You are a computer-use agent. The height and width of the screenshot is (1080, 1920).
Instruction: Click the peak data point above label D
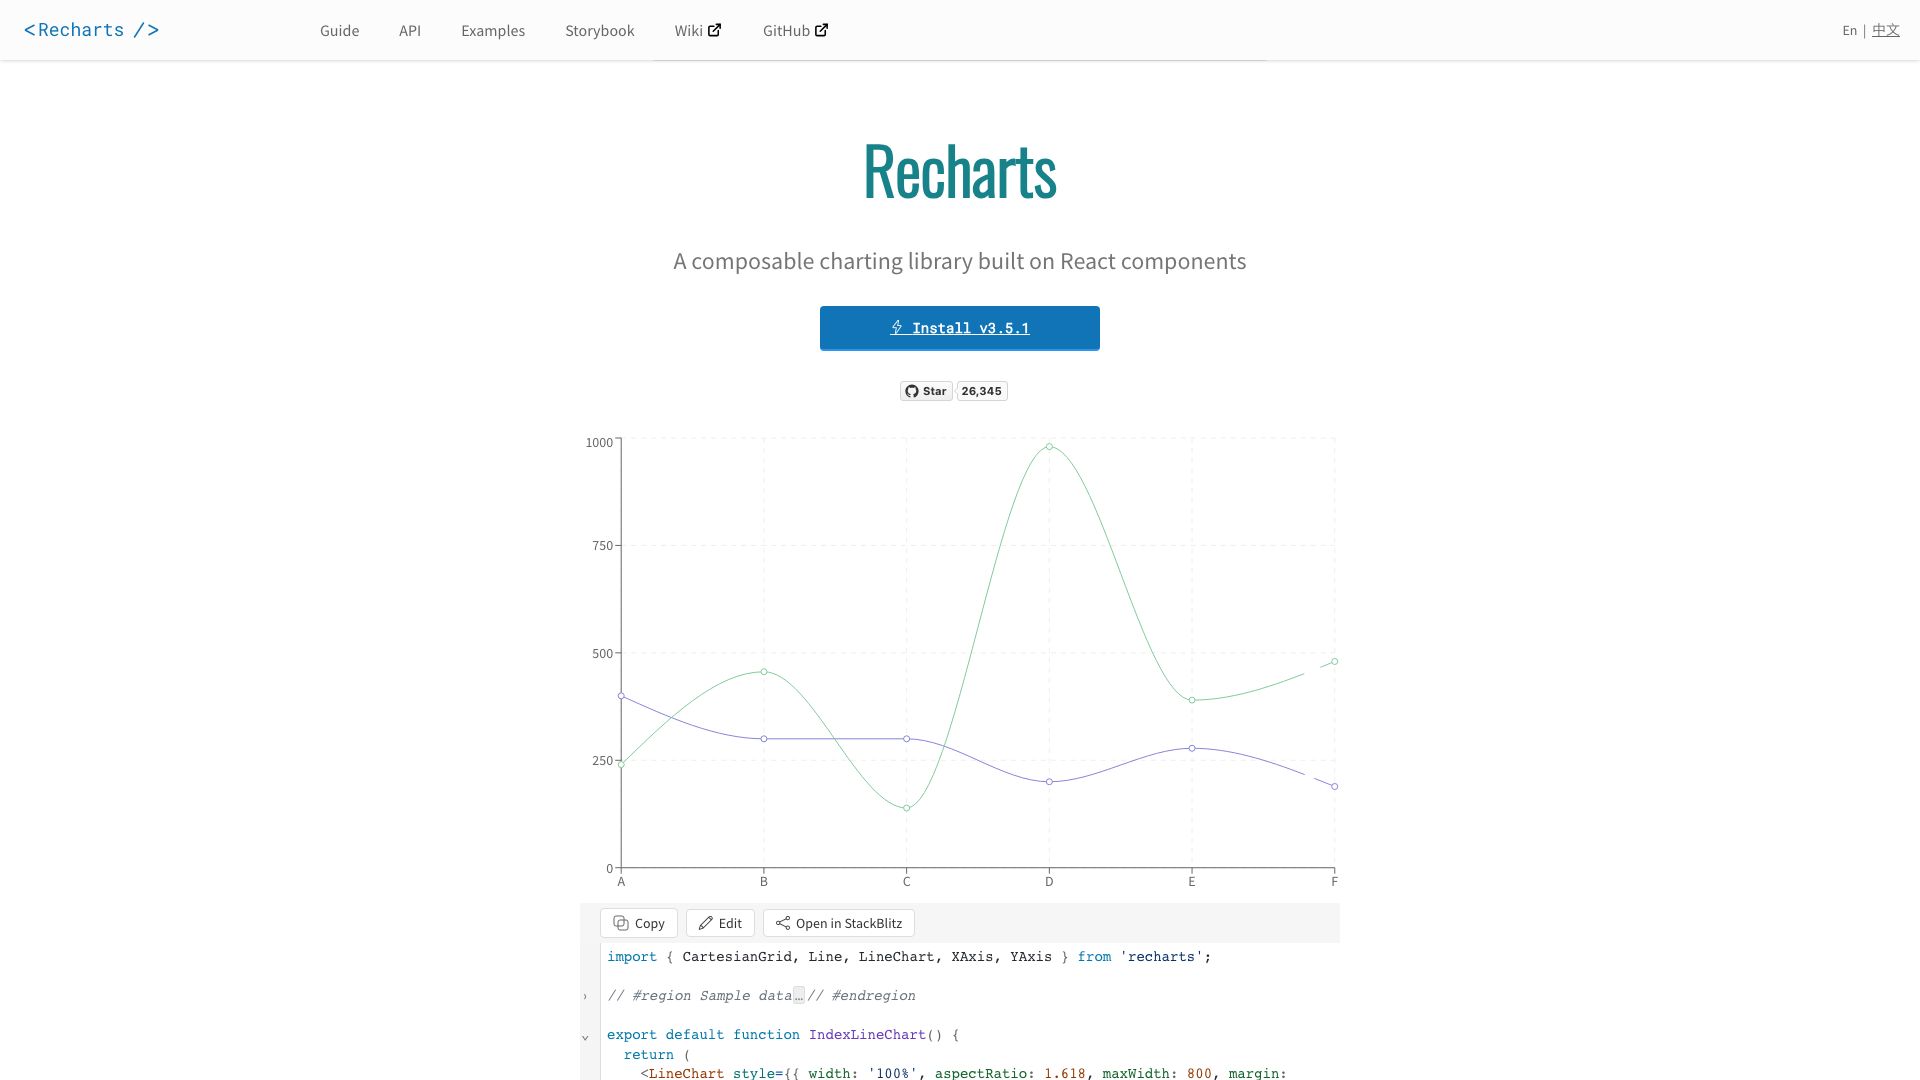pos(1049,447)
